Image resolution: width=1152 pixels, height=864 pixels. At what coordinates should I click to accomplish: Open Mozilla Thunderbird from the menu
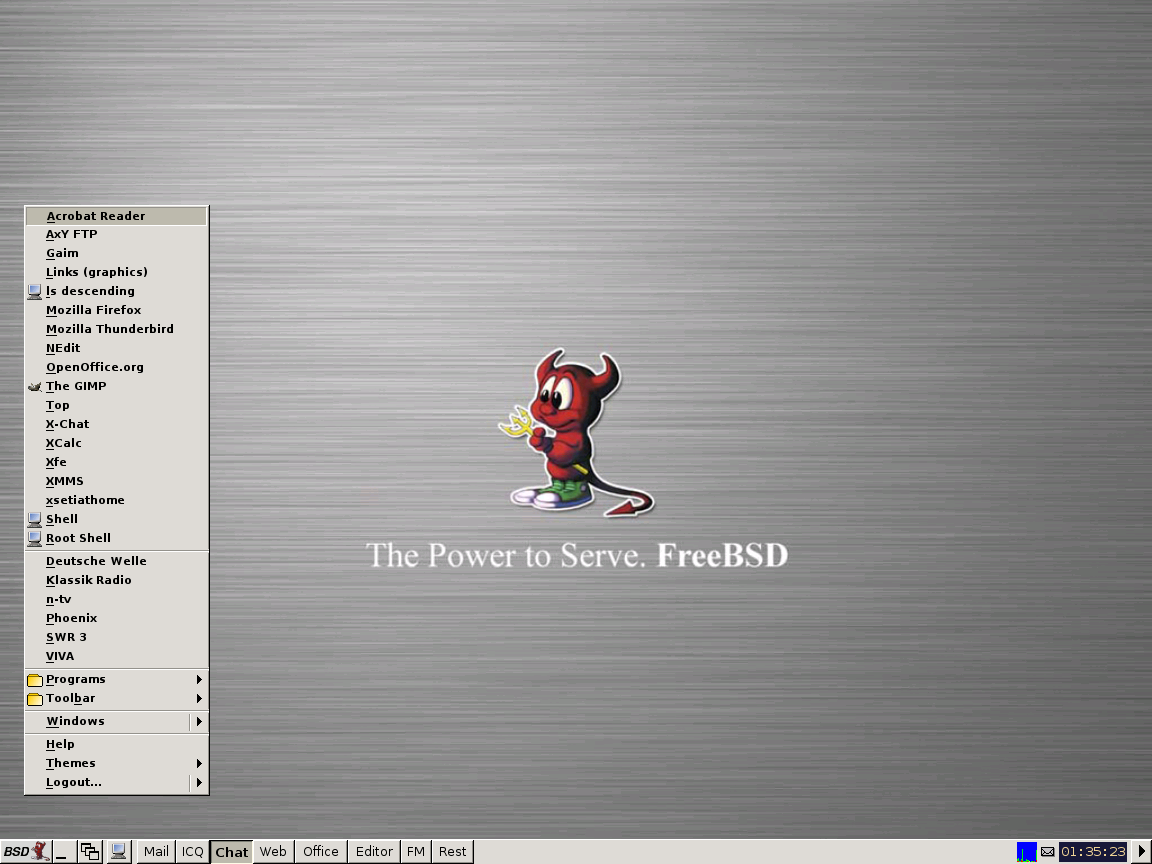tap(117, 330)
